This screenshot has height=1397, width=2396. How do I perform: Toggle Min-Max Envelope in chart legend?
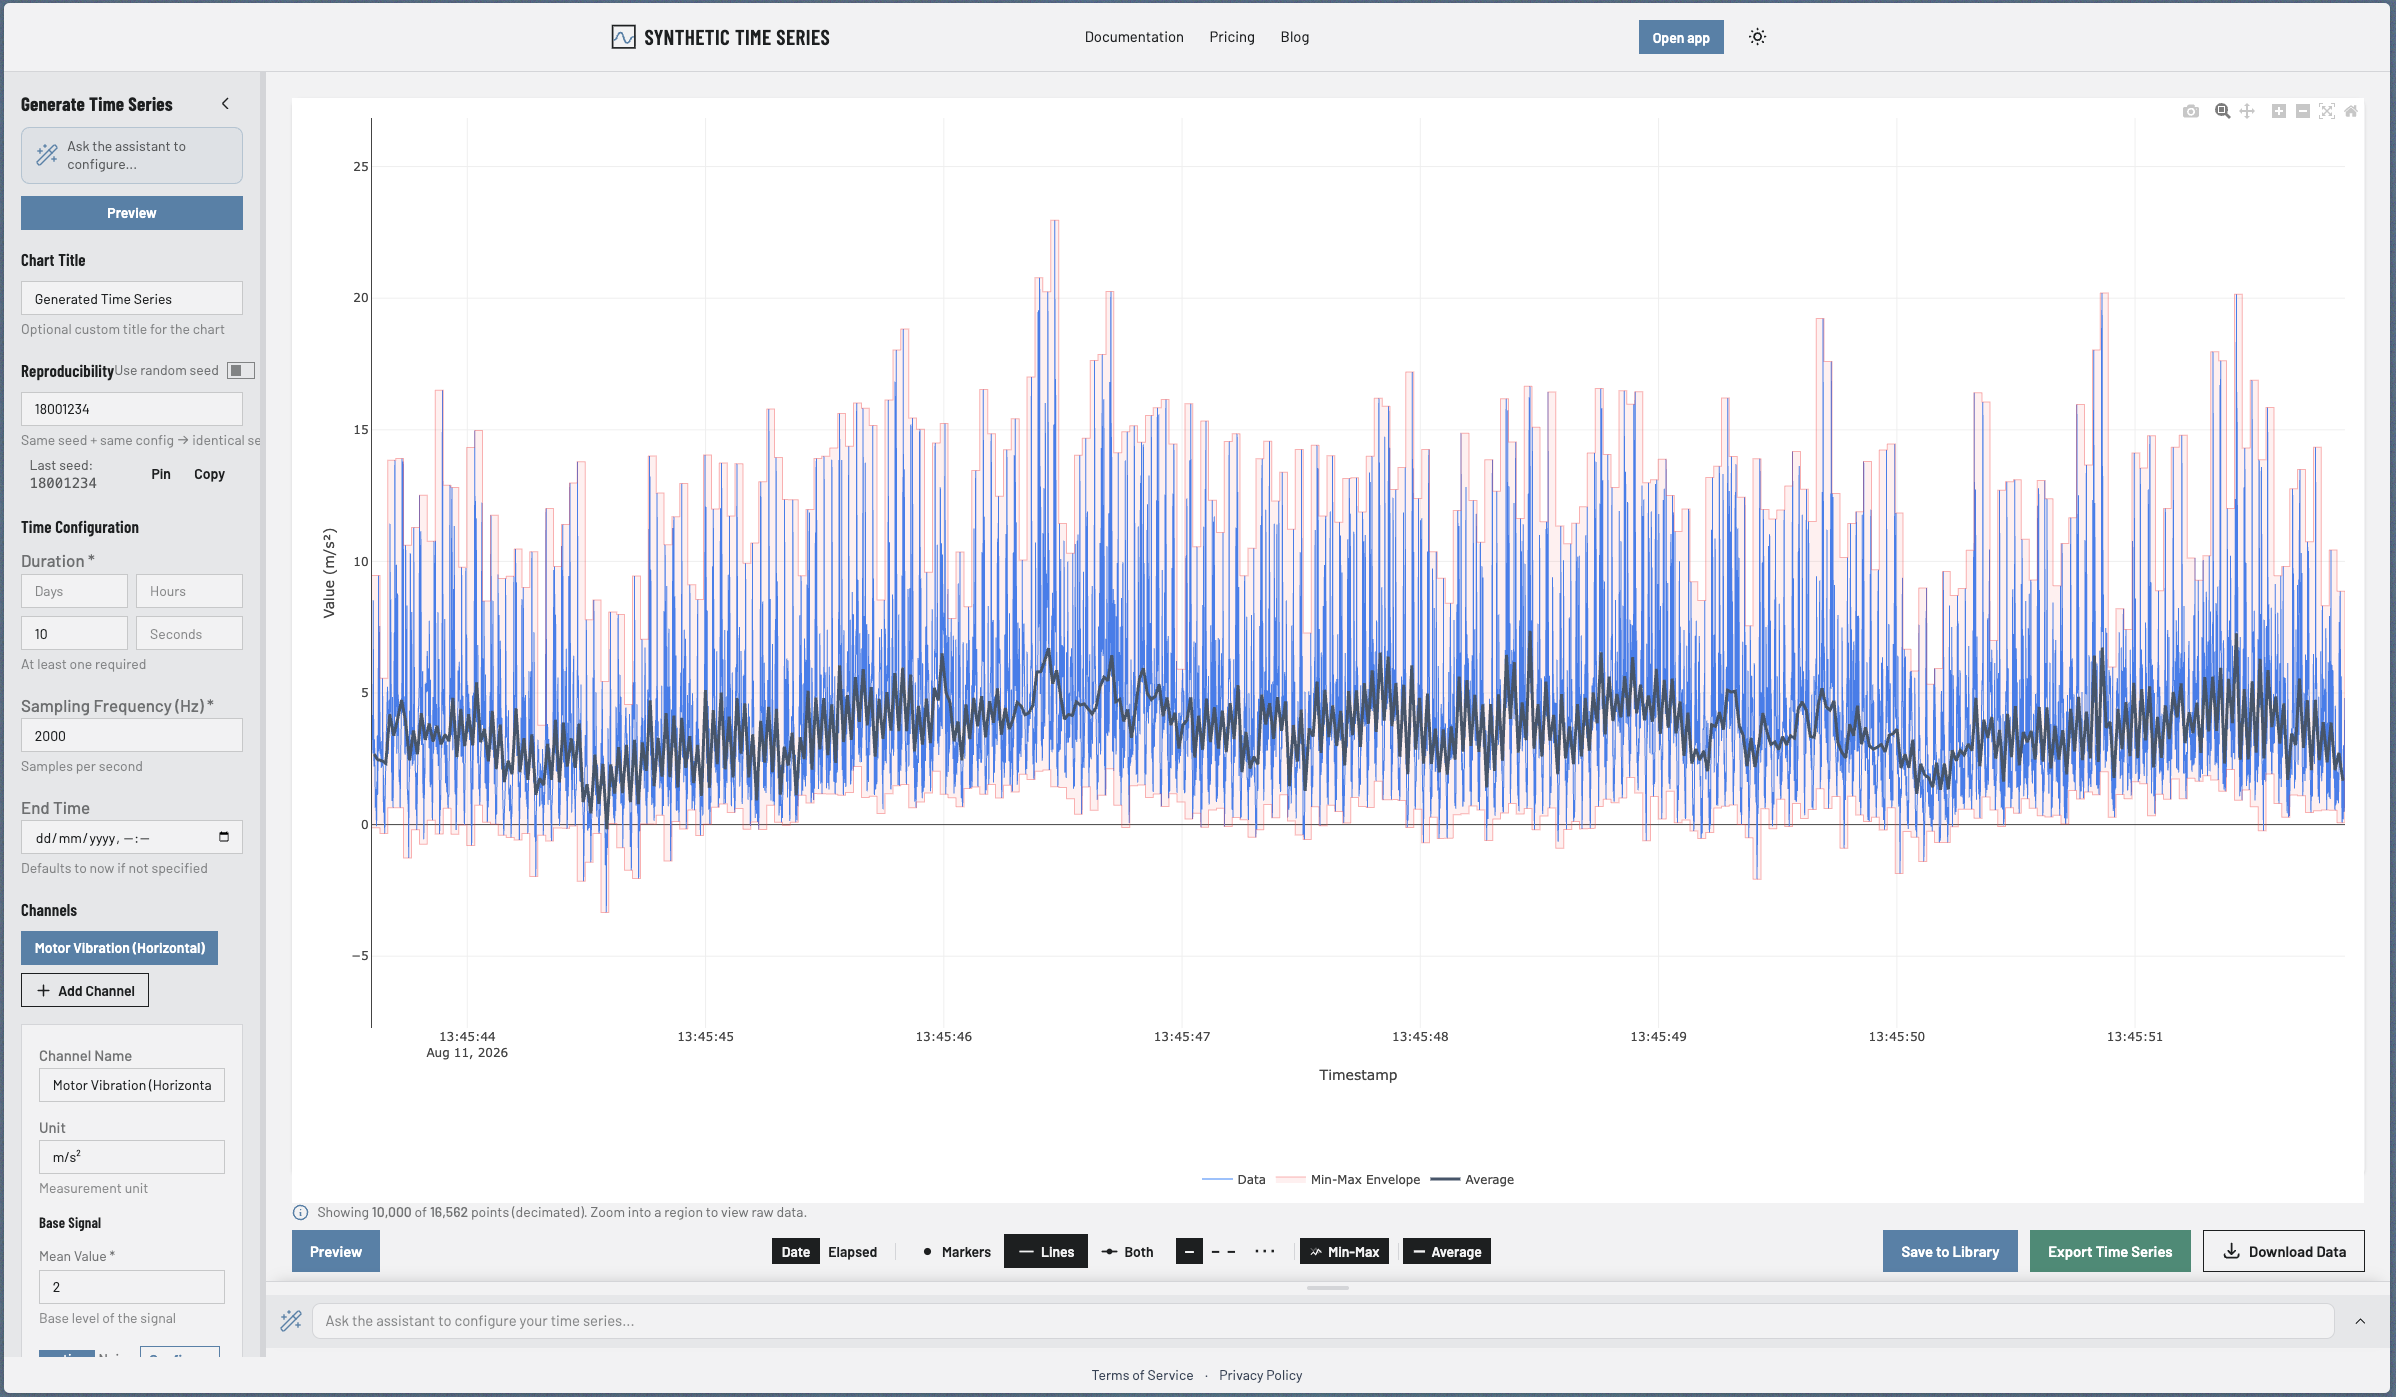[x=1349, y=1180]
